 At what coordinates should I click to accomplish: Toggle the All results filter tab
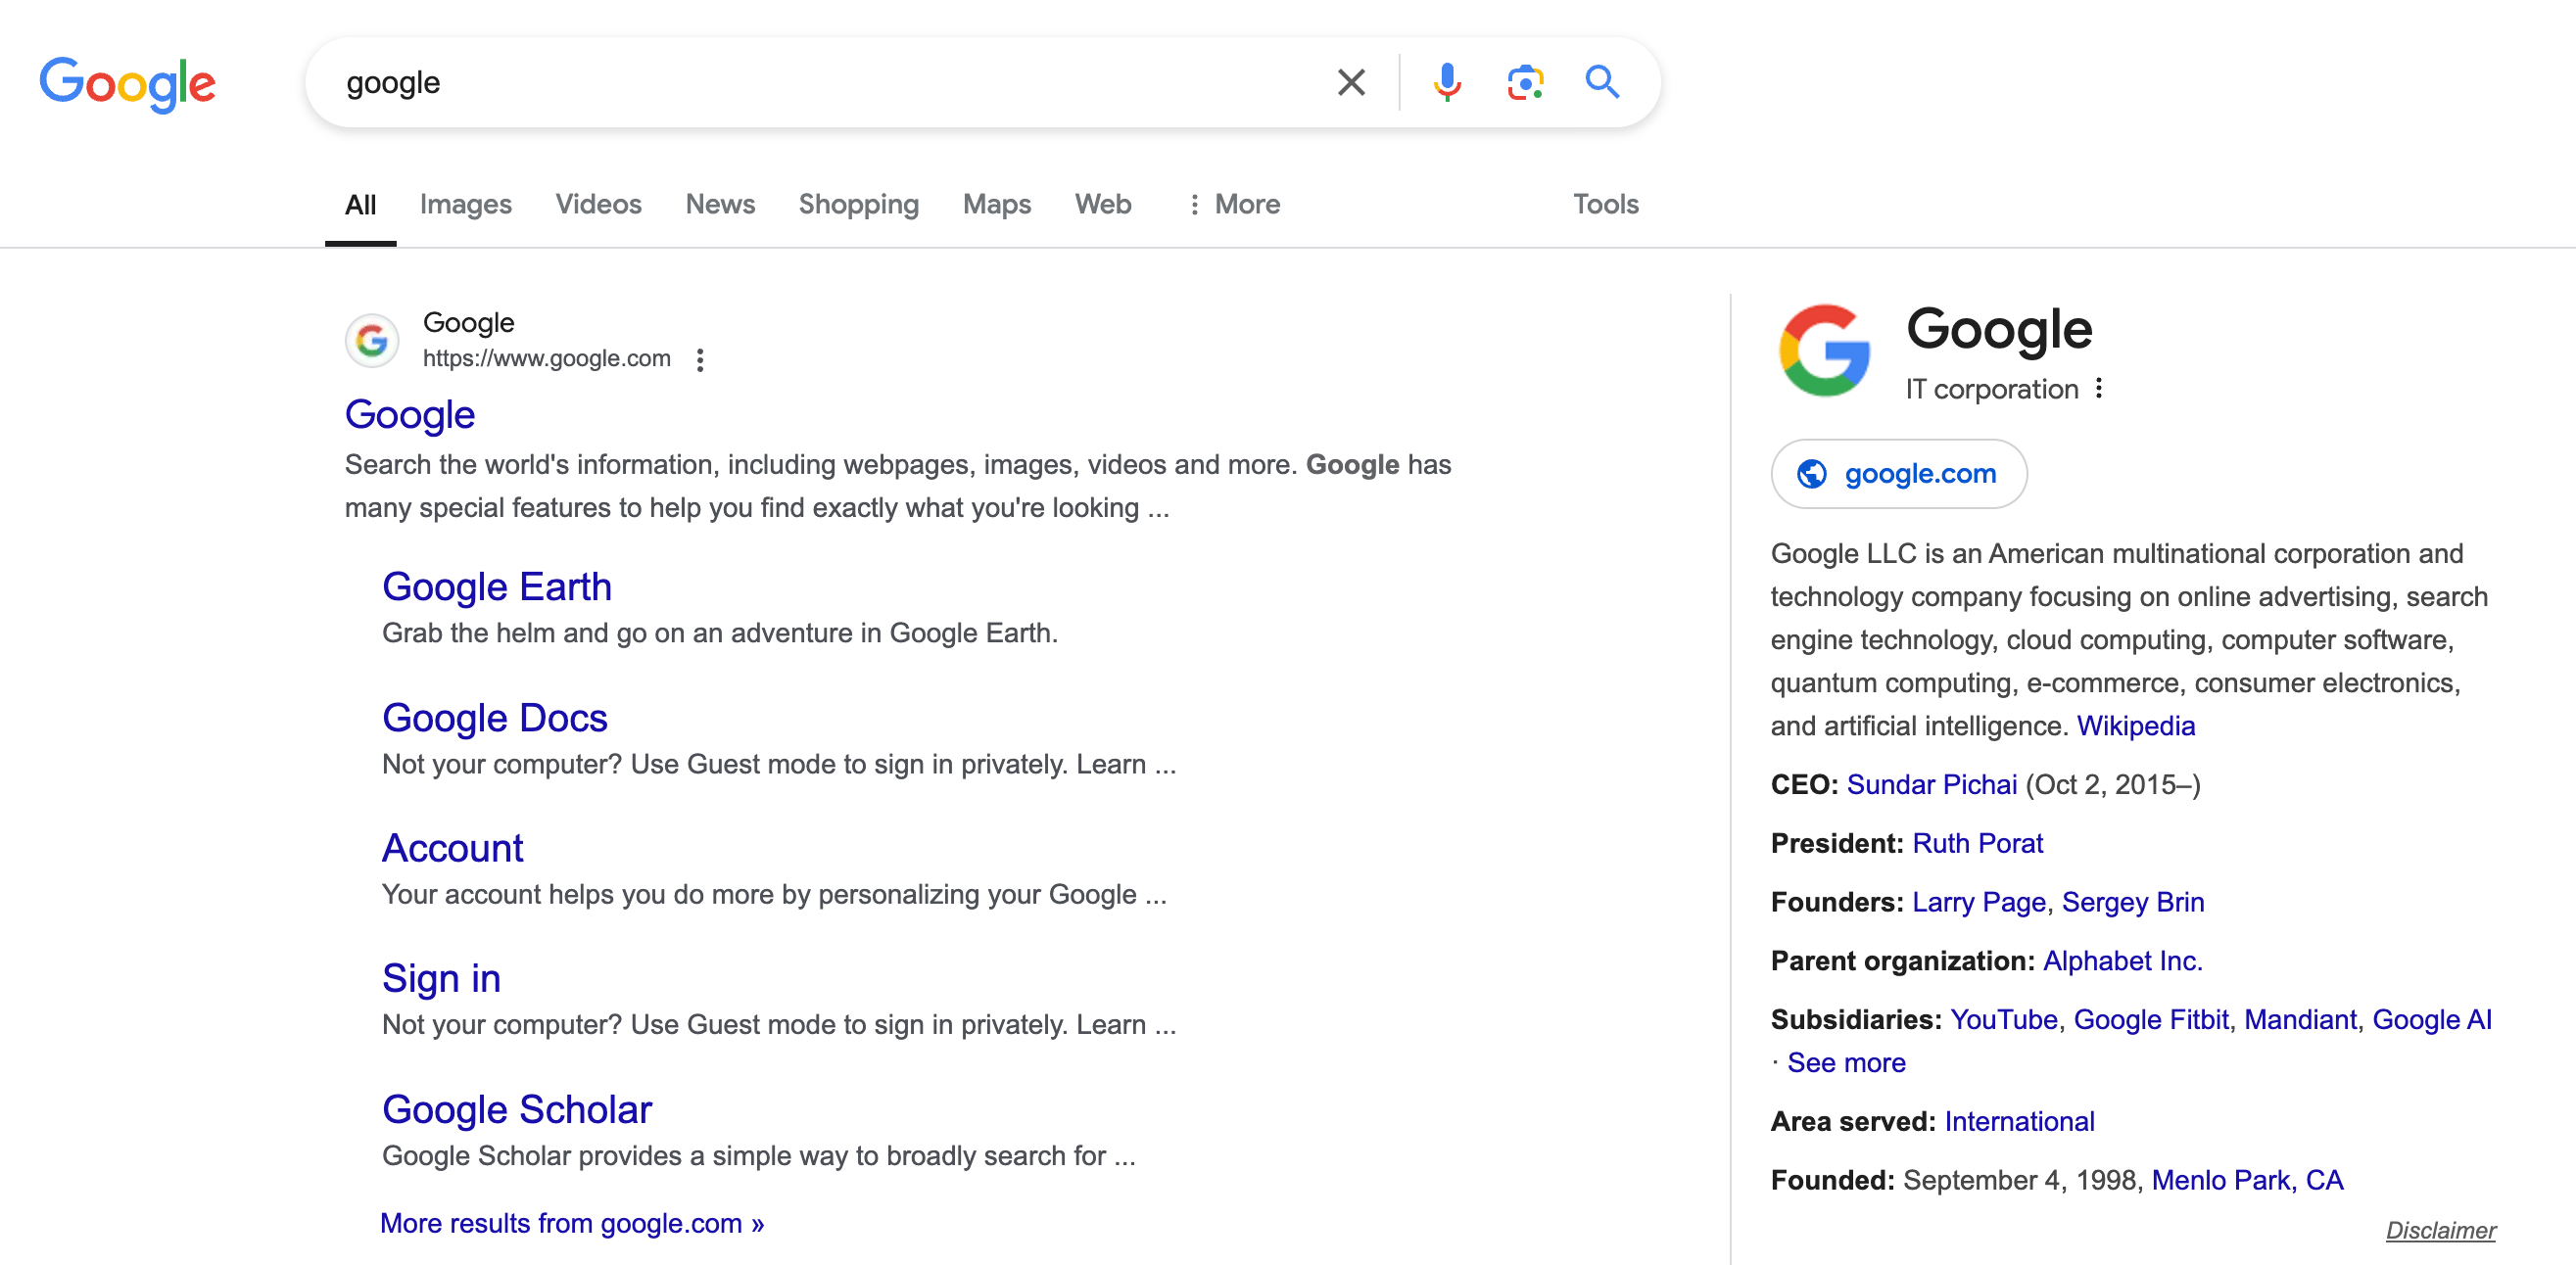pyautogui.click(x=361, y=204)
